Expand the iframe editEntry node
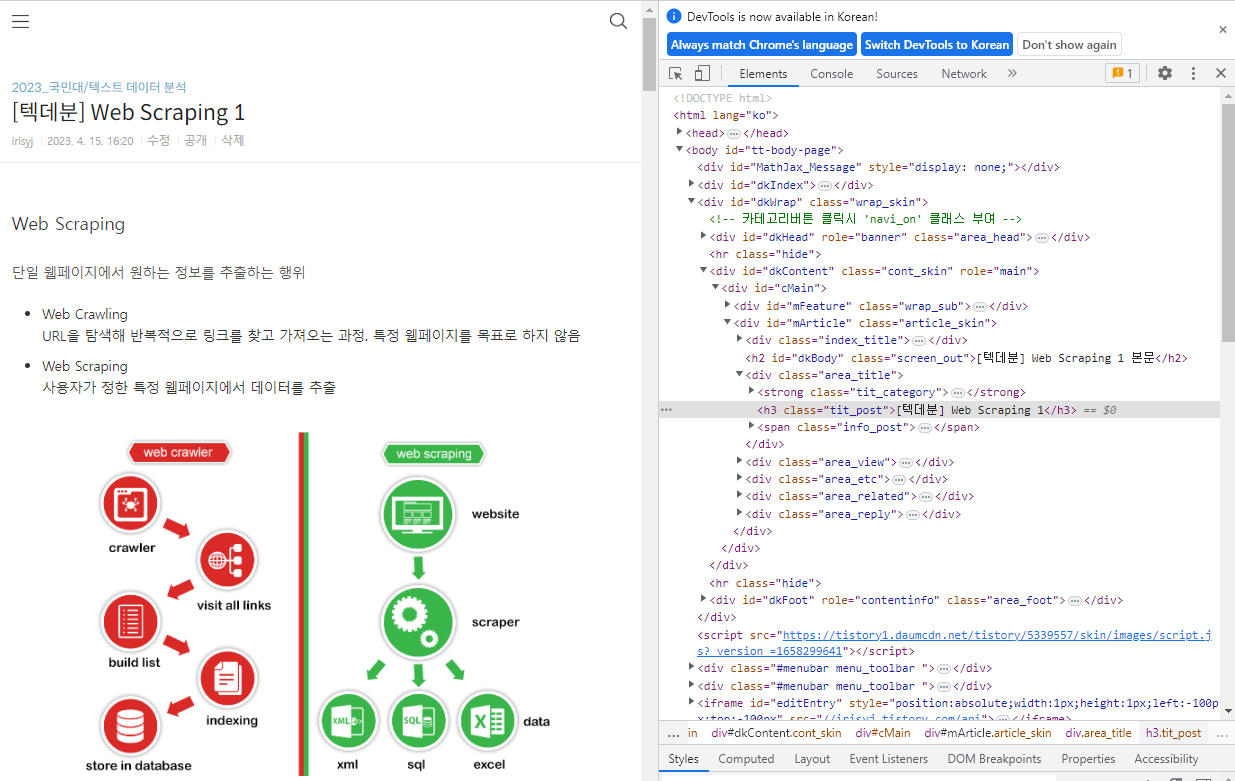This screenshot has width=1235, height=781. [692, 703]
